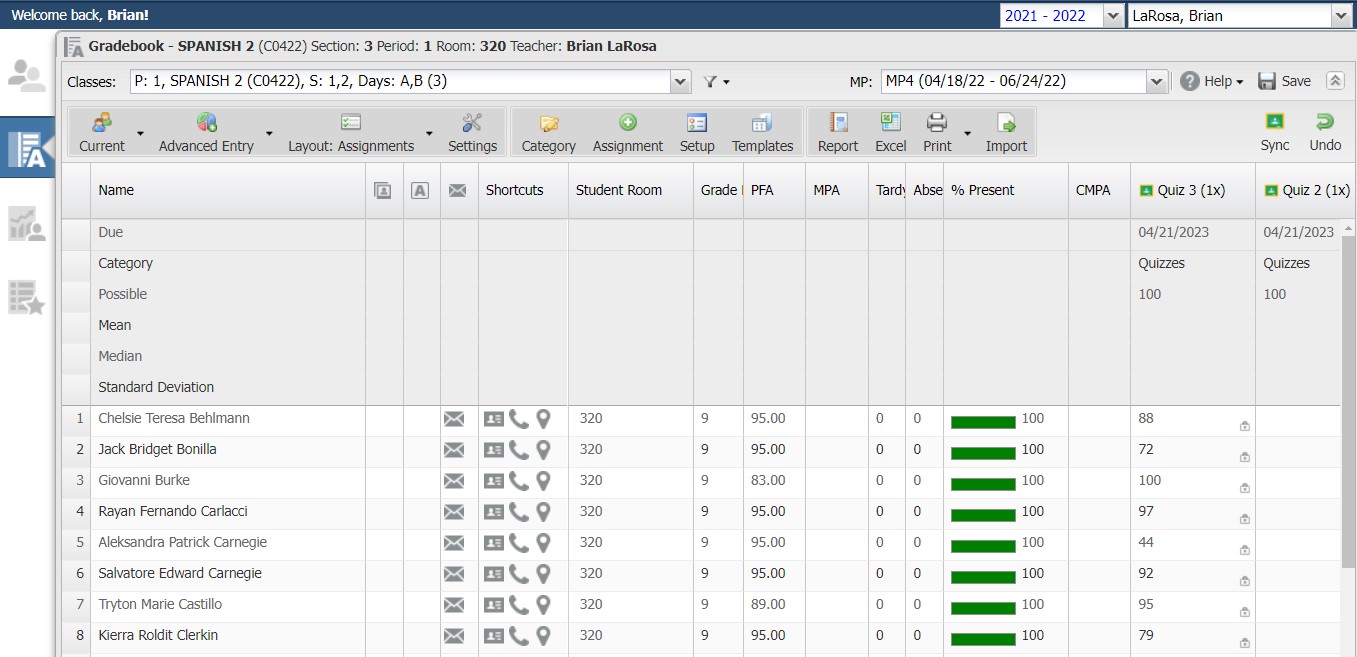This screenshot has height=657, width=1357.
Task: Collapse the gradebook header panel
Action: [1335, 81]
